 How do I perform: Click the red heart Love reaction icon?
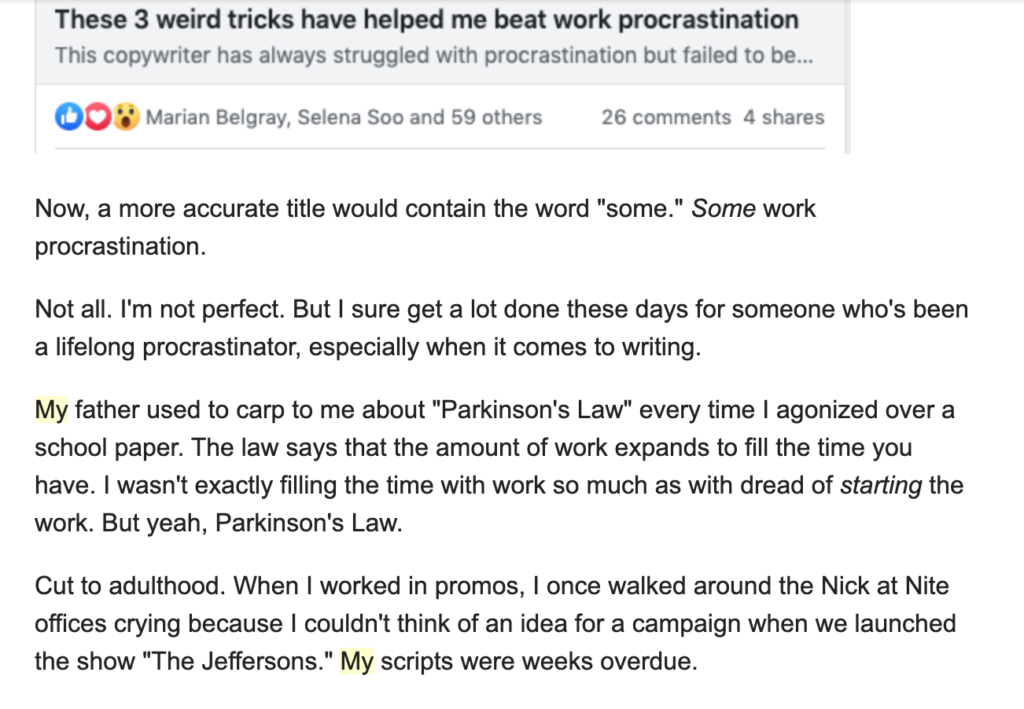pos(98,118)
